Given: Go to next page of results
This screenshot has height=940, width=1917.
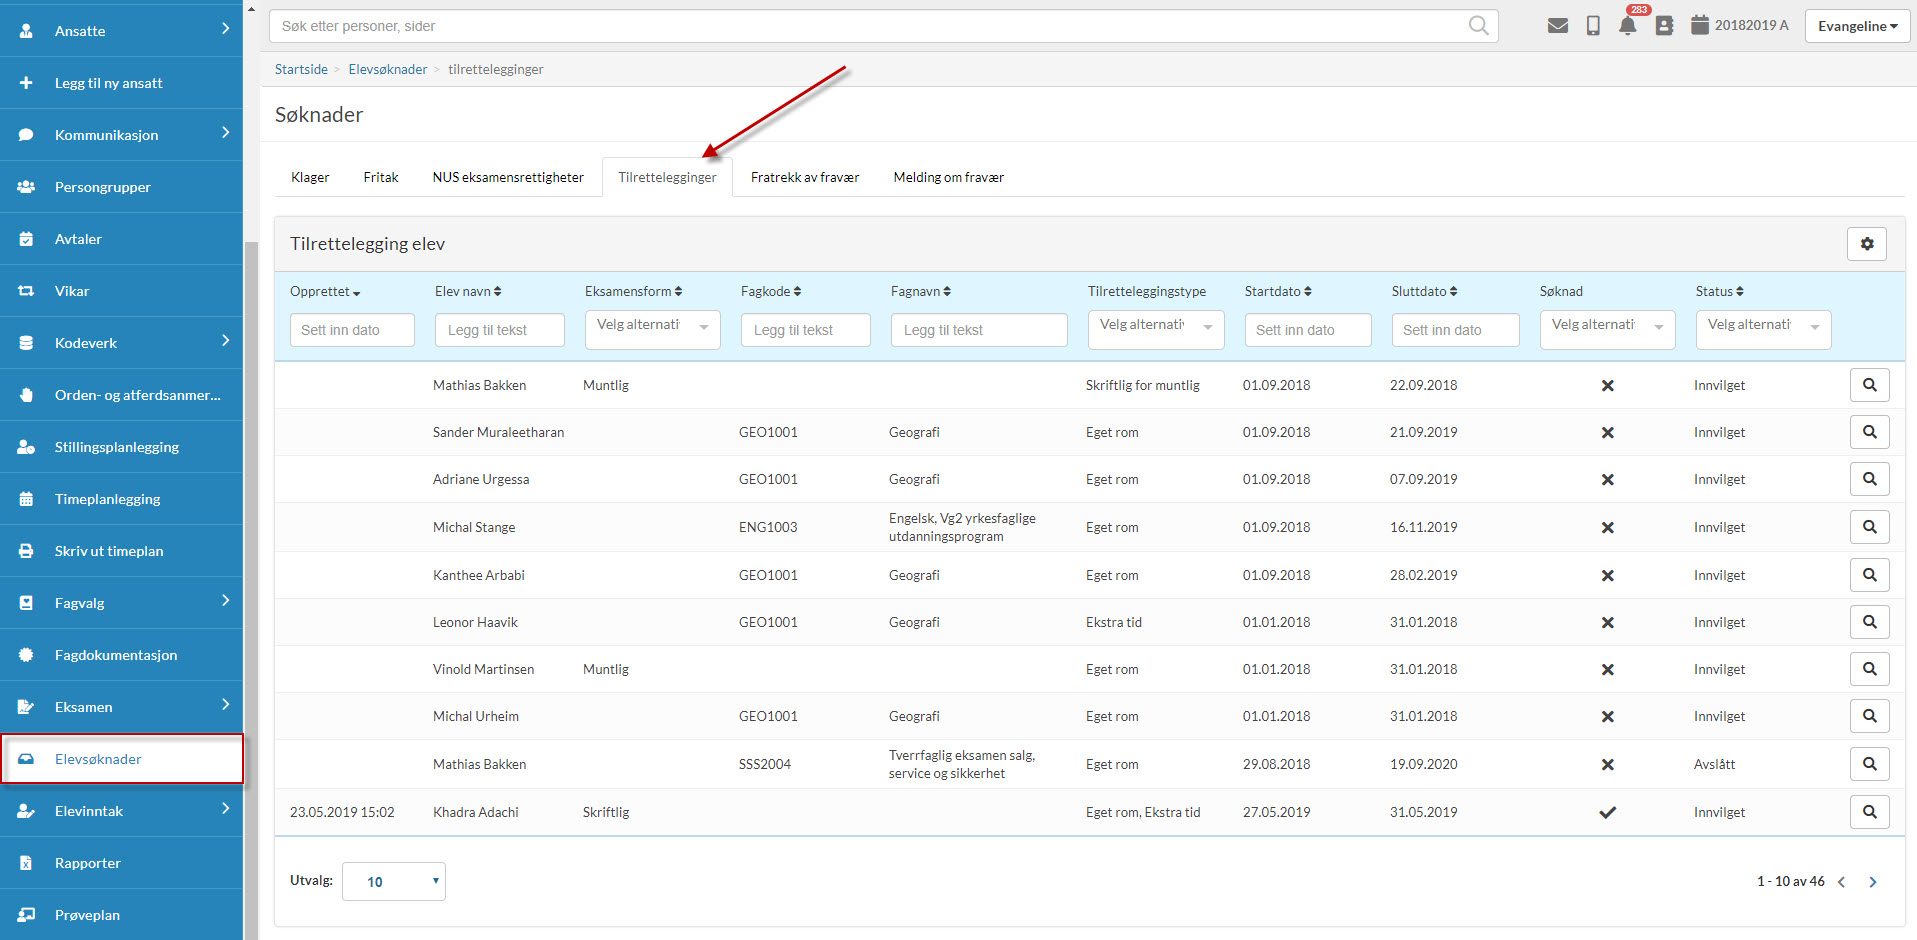Looking at the screenshot, I should (x=1873, y=882).
